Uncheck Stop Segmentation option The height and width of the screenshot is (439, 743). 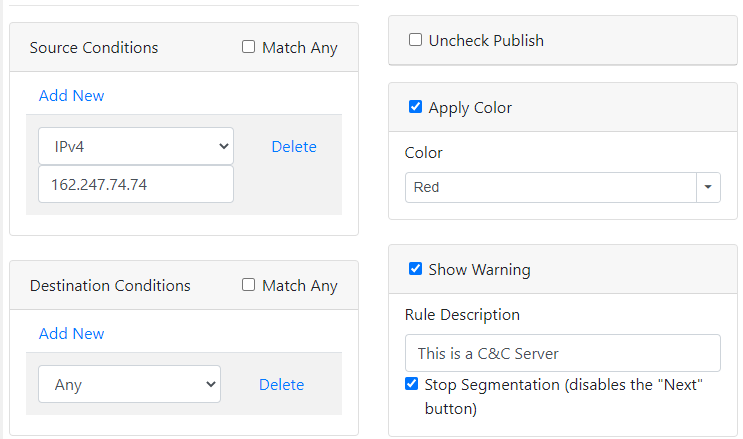click(x=411, y=384)
